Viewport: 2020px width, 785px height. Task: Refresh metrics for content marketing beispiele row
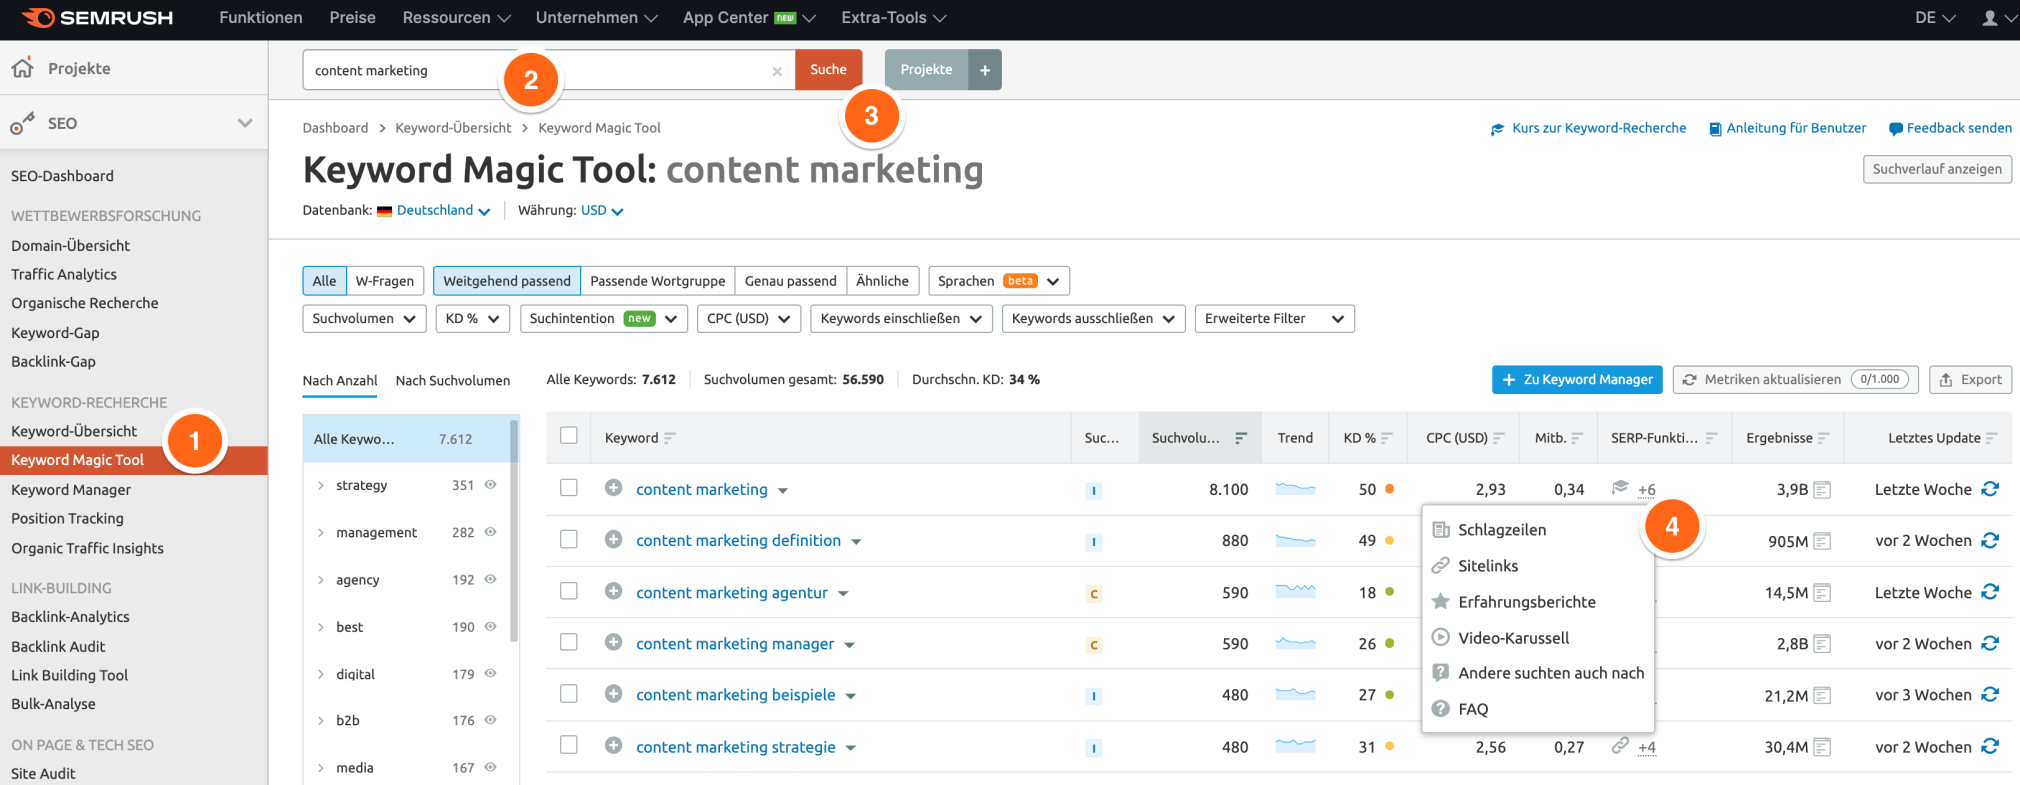pyautogui.click(x=1990, y=694)
